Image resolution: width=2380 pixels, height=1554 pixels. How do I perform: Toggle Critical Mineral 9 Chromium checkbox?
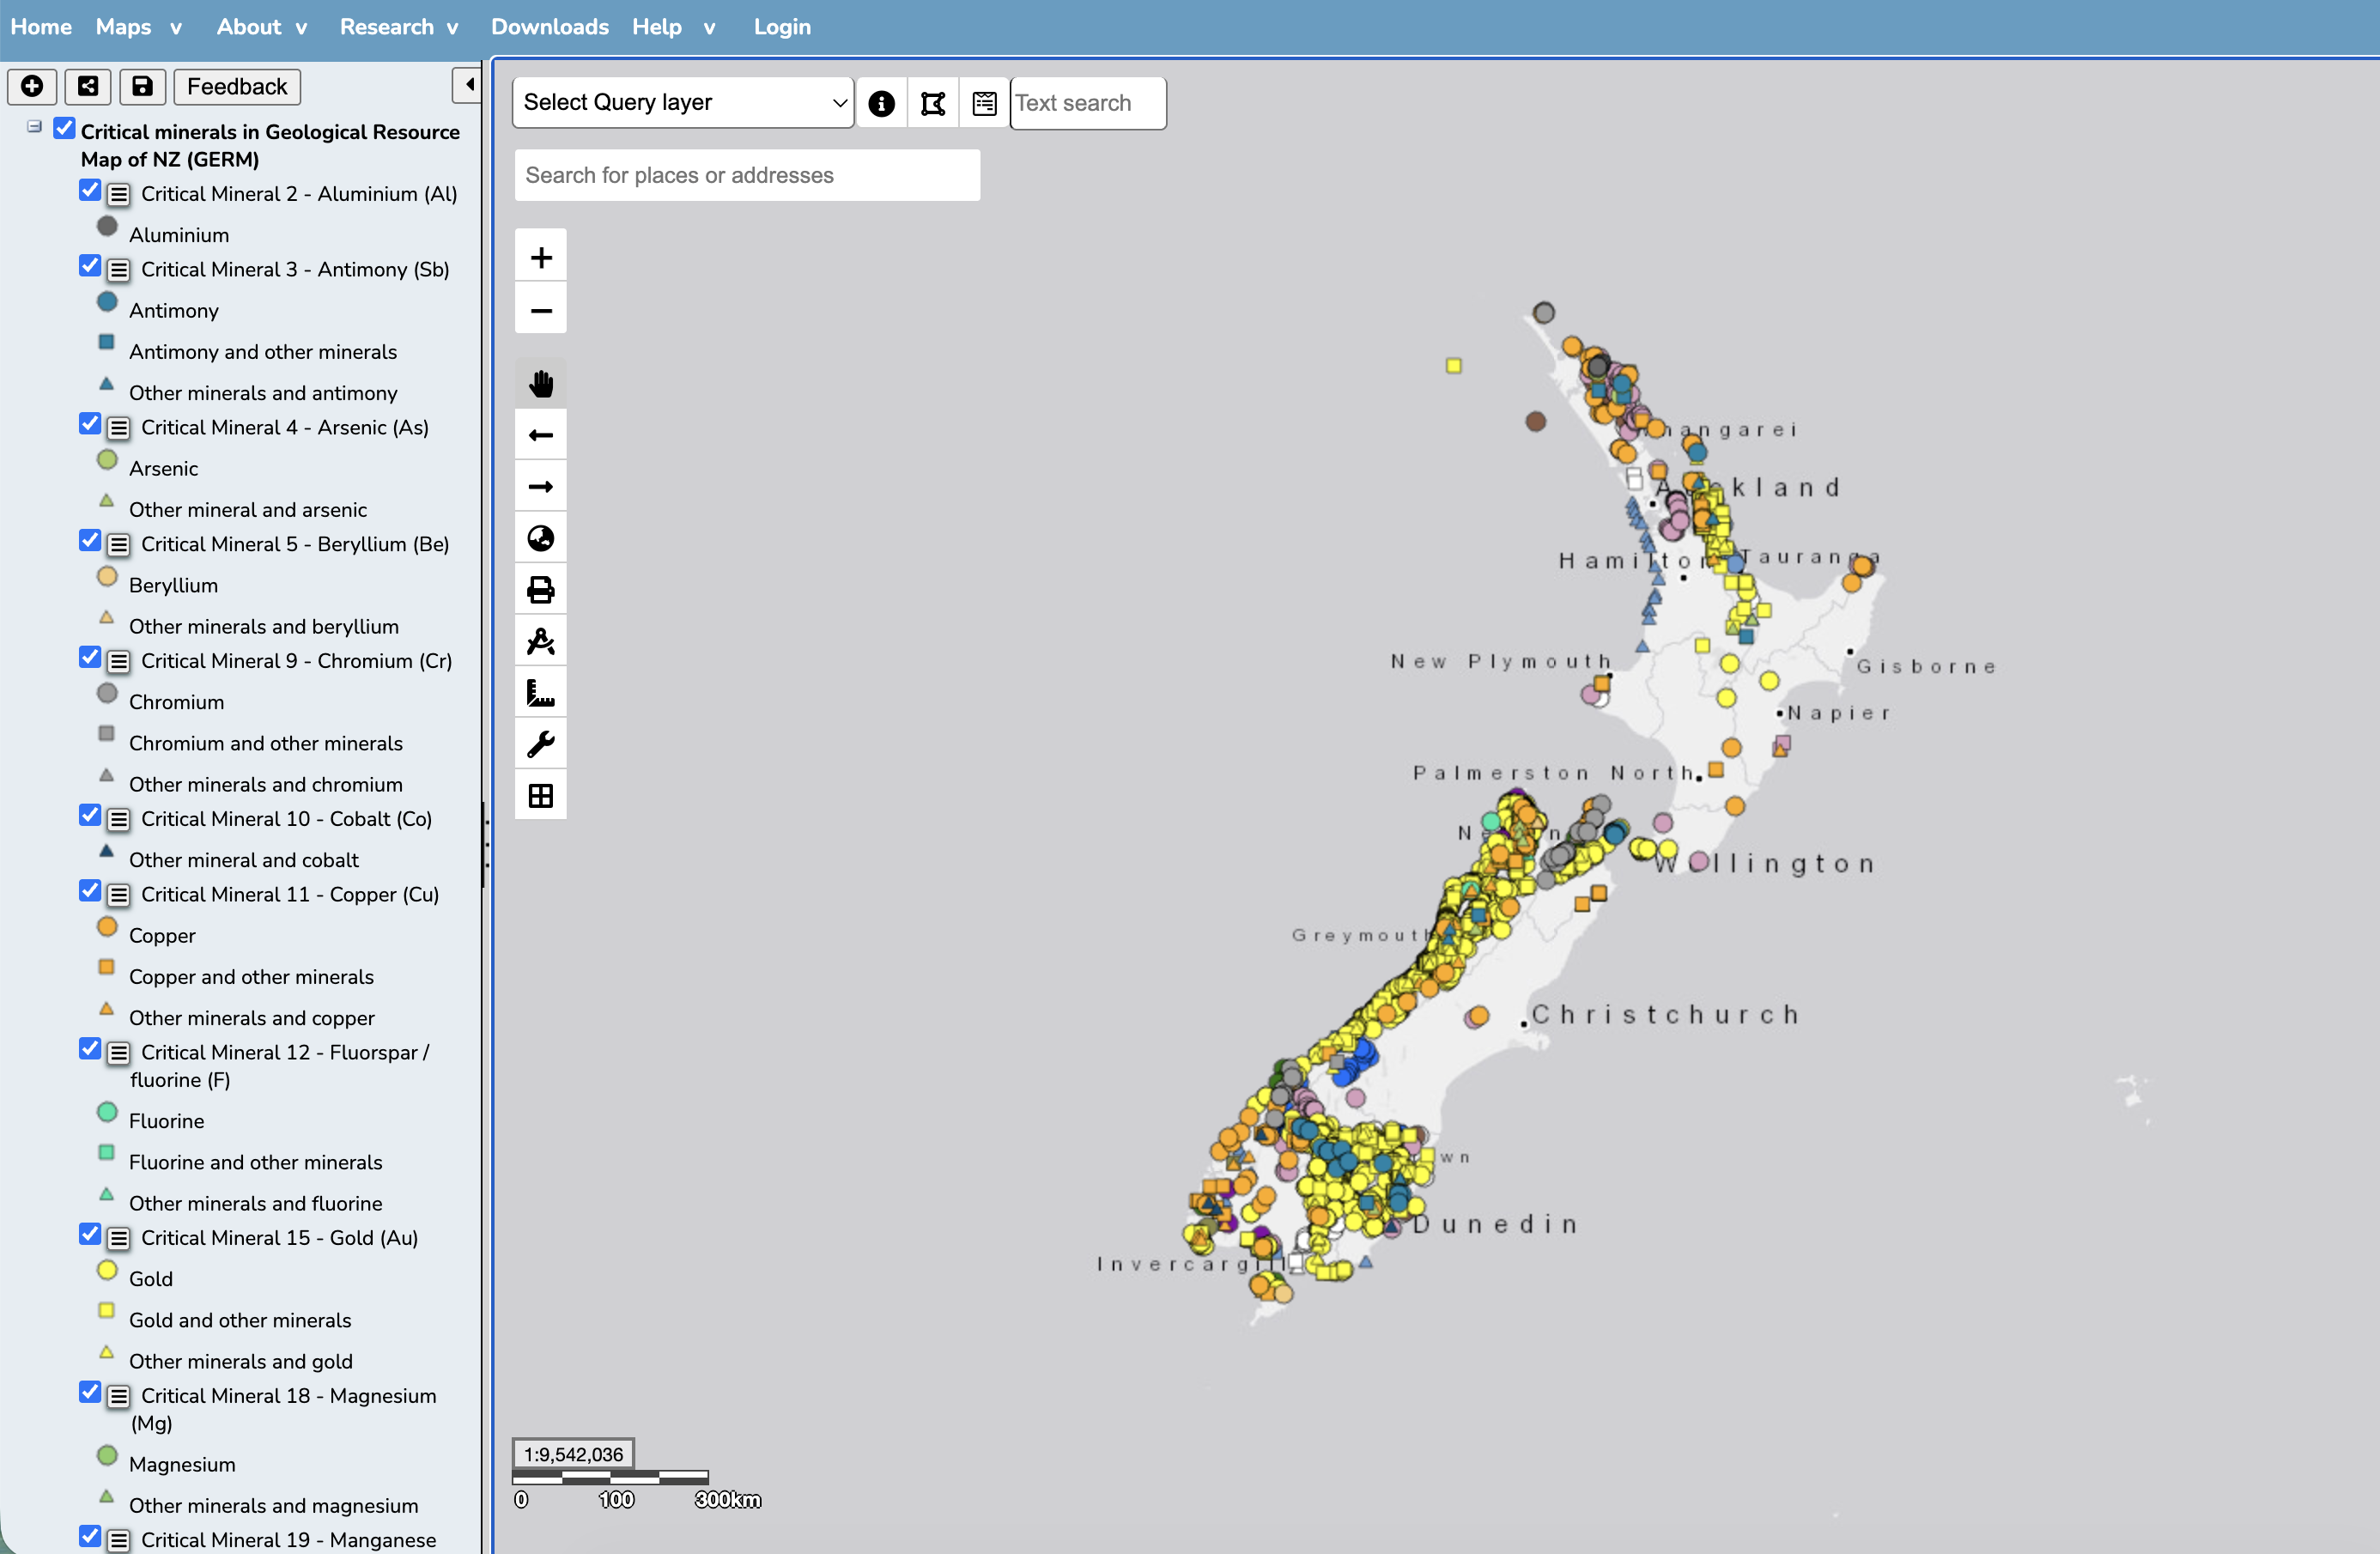[x=90, y=657]
